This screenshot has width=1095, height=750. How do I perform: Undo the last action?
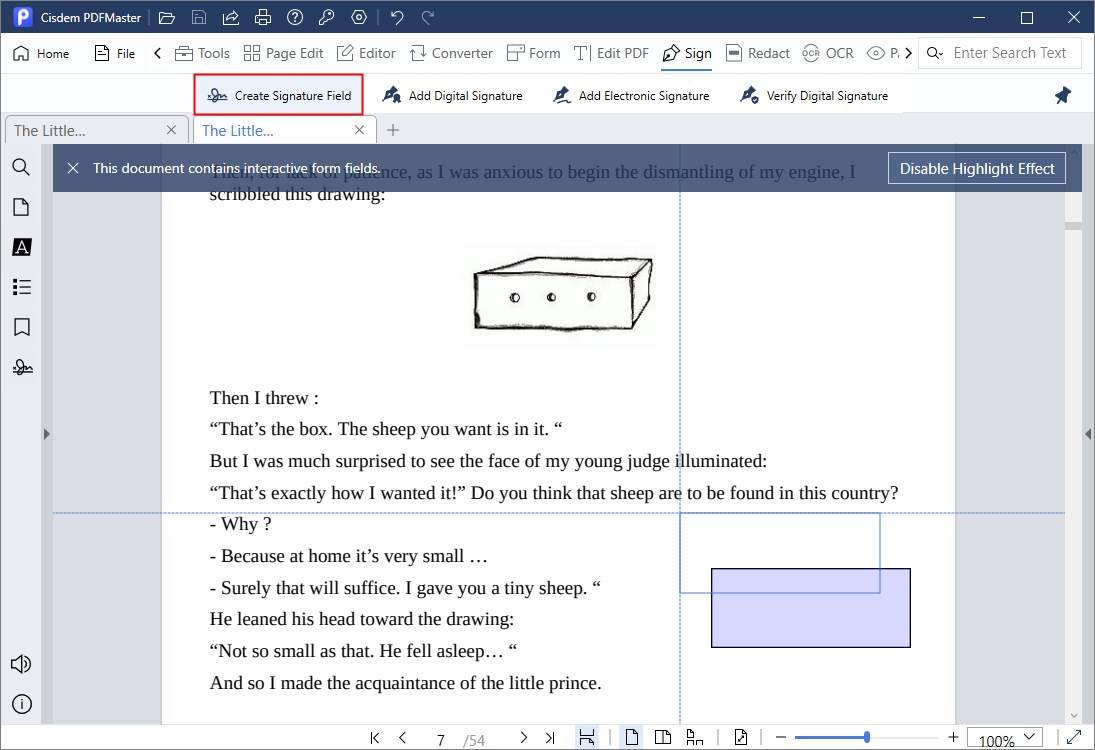click(x=397, y=17)
